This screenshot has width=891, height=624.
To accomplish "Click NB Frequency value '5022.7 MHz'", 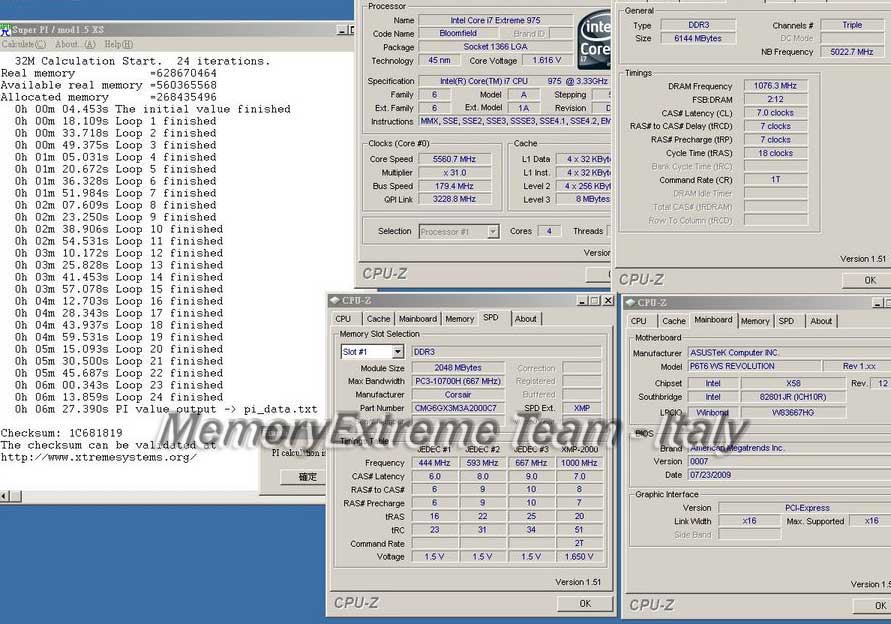I will [852, 52].
